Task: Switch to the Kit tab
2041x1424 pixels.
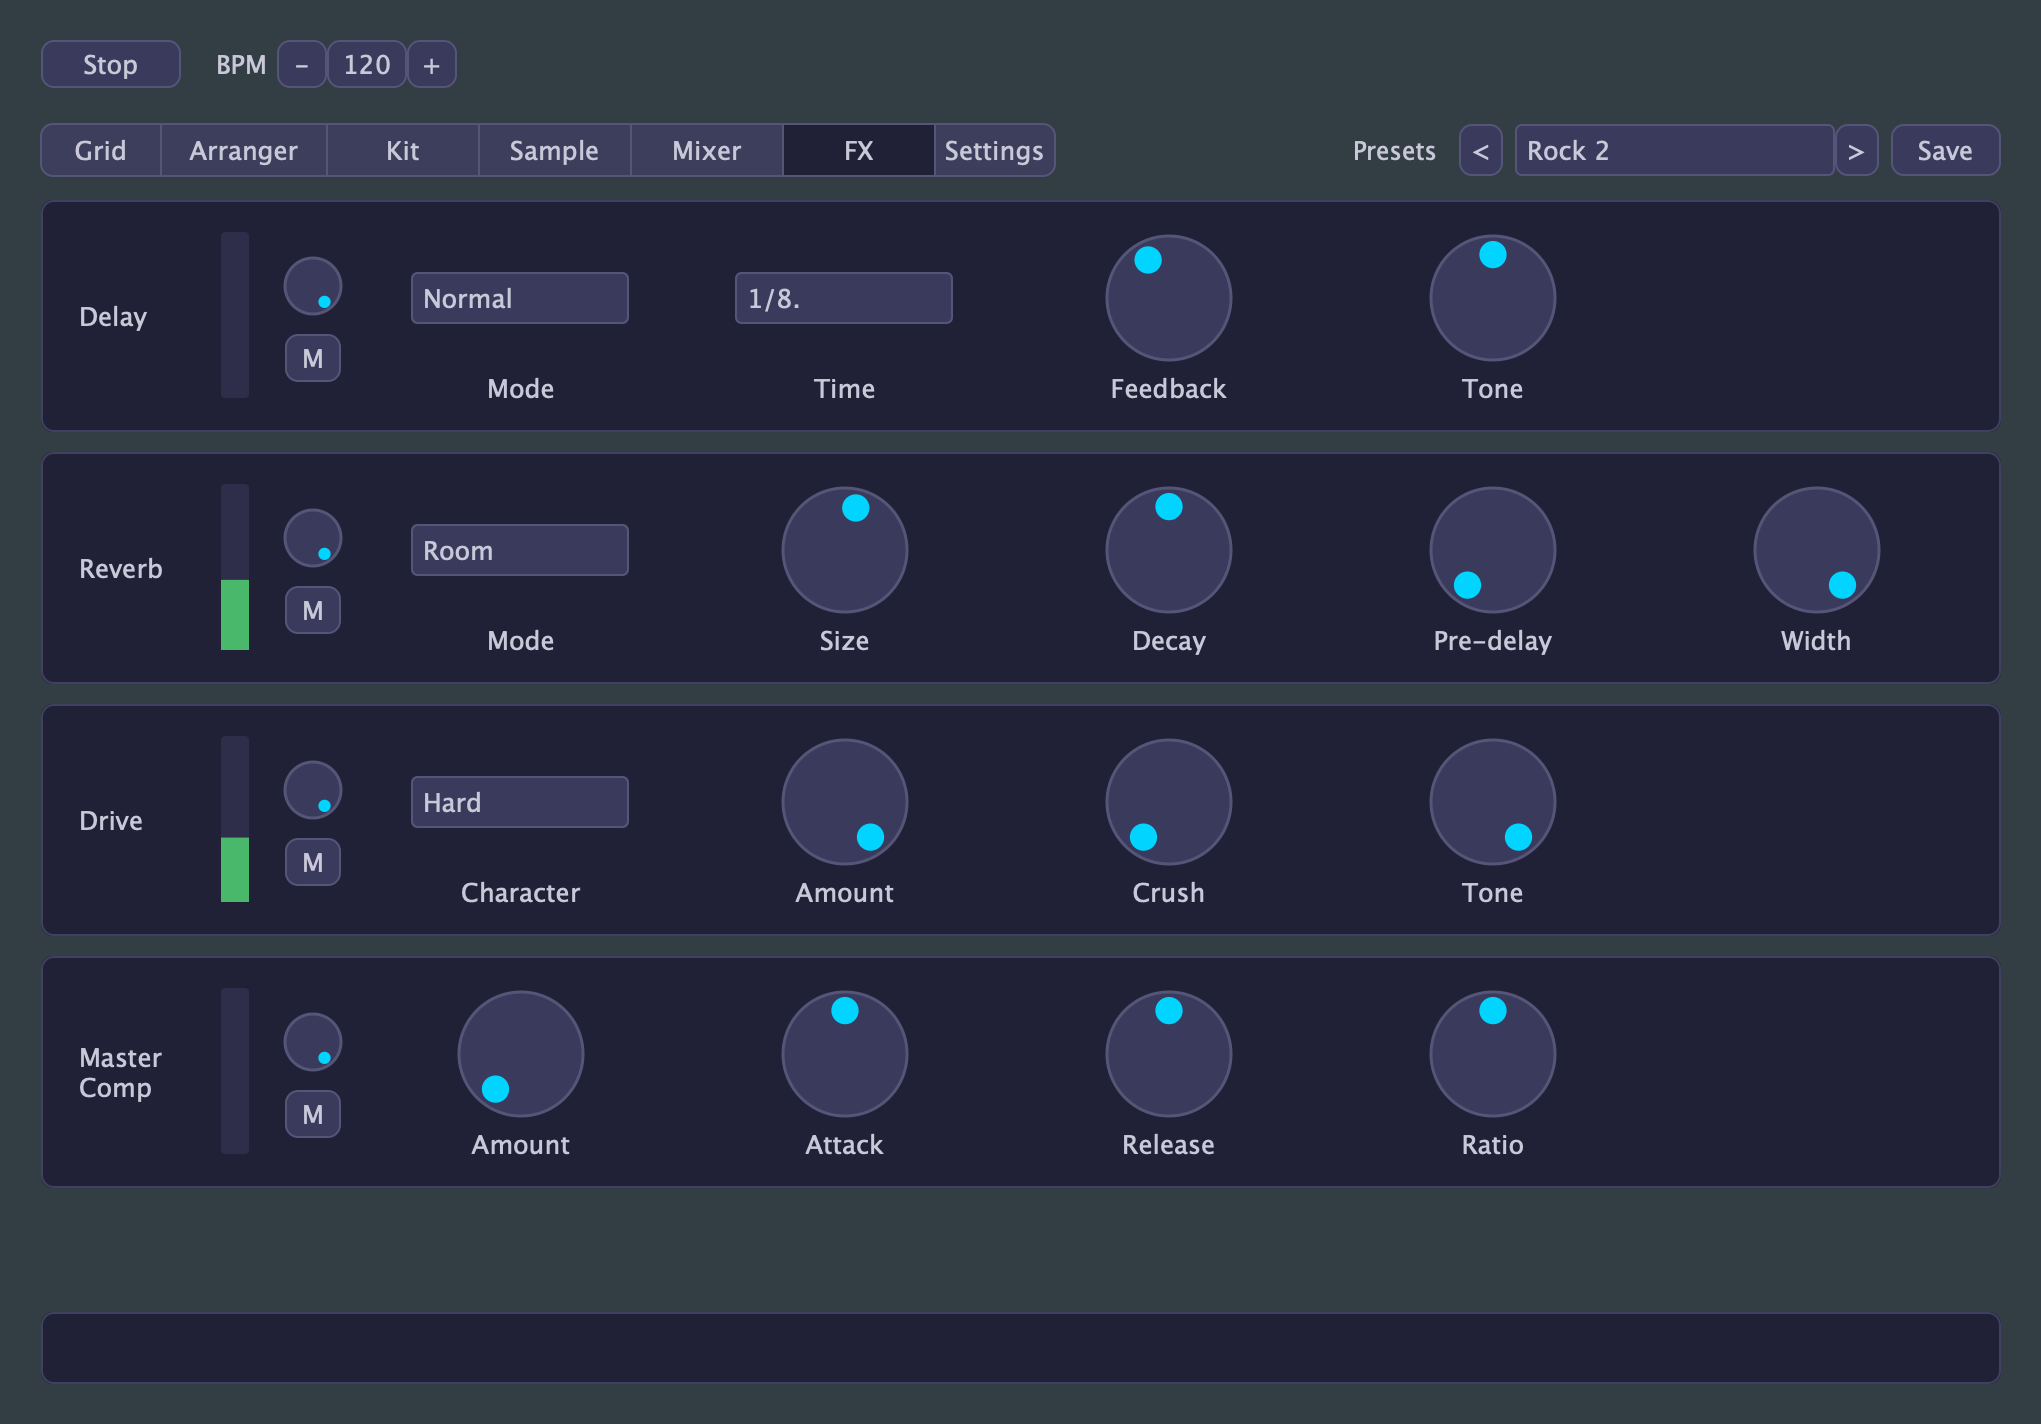Action: coord(403,151)
